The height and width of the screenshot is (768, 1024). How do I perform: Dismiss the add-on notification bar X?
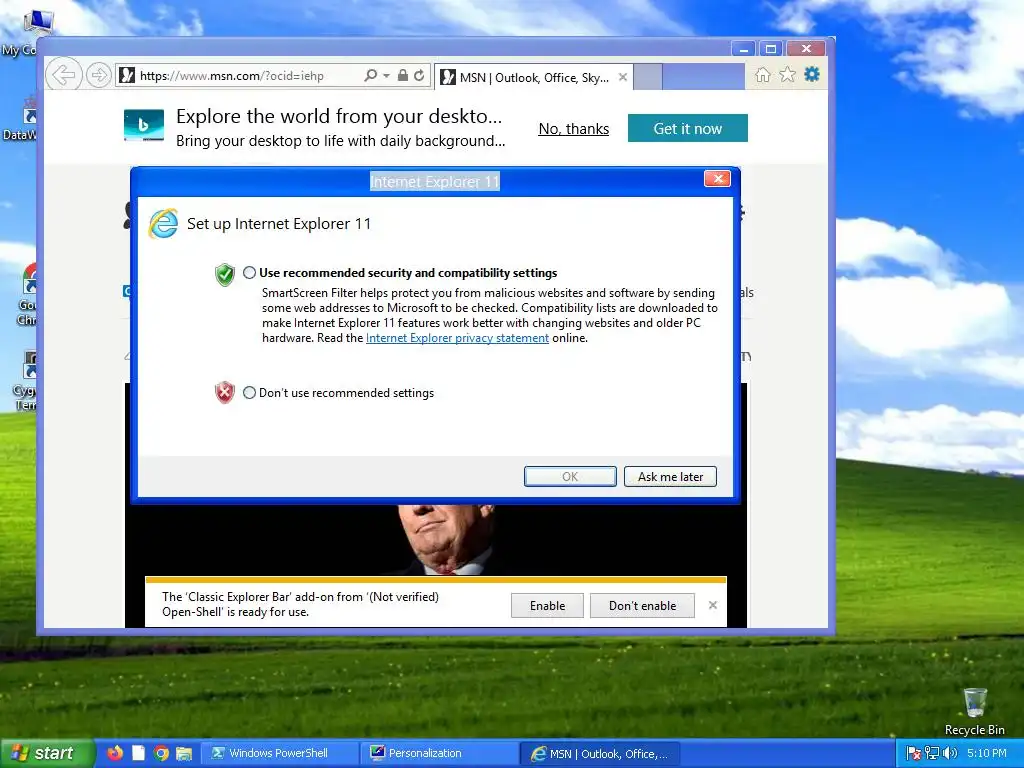click(x=713, y=605)
